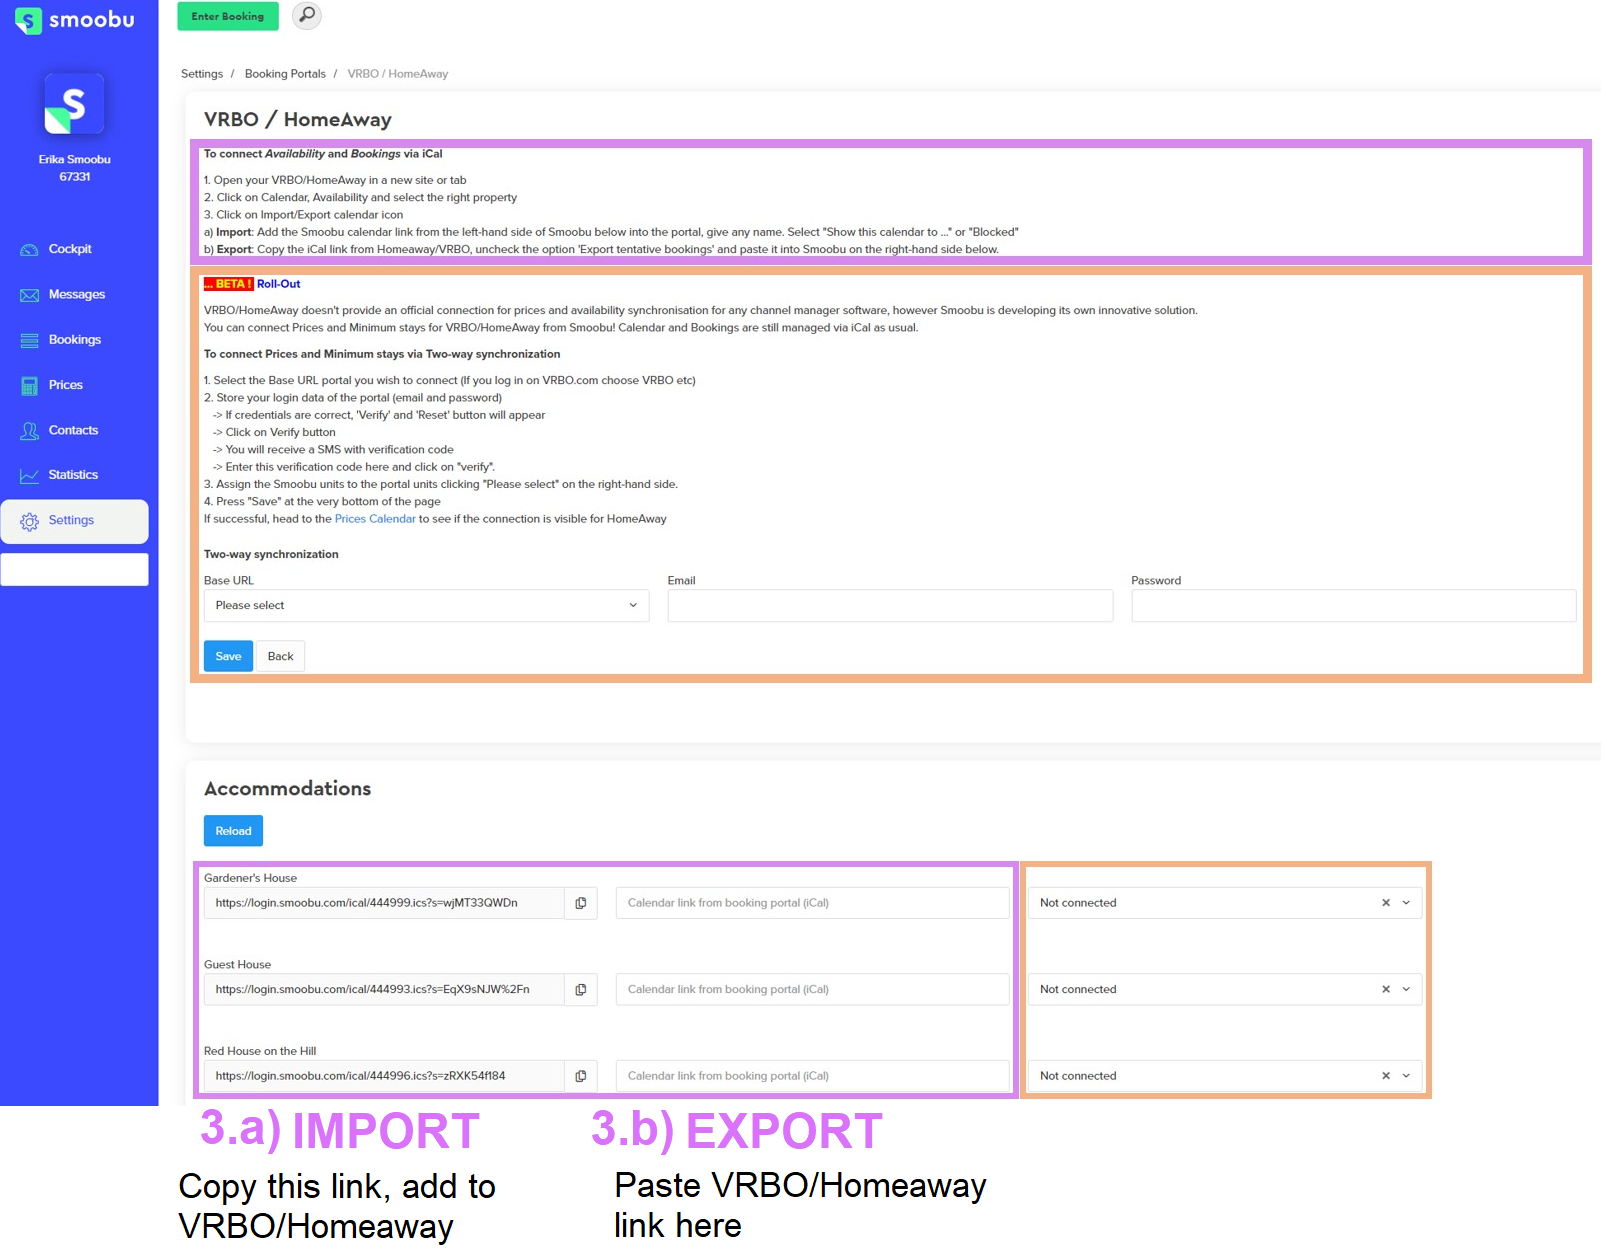Click Red House on the Hill iCal URL field

pos(384,1077)
